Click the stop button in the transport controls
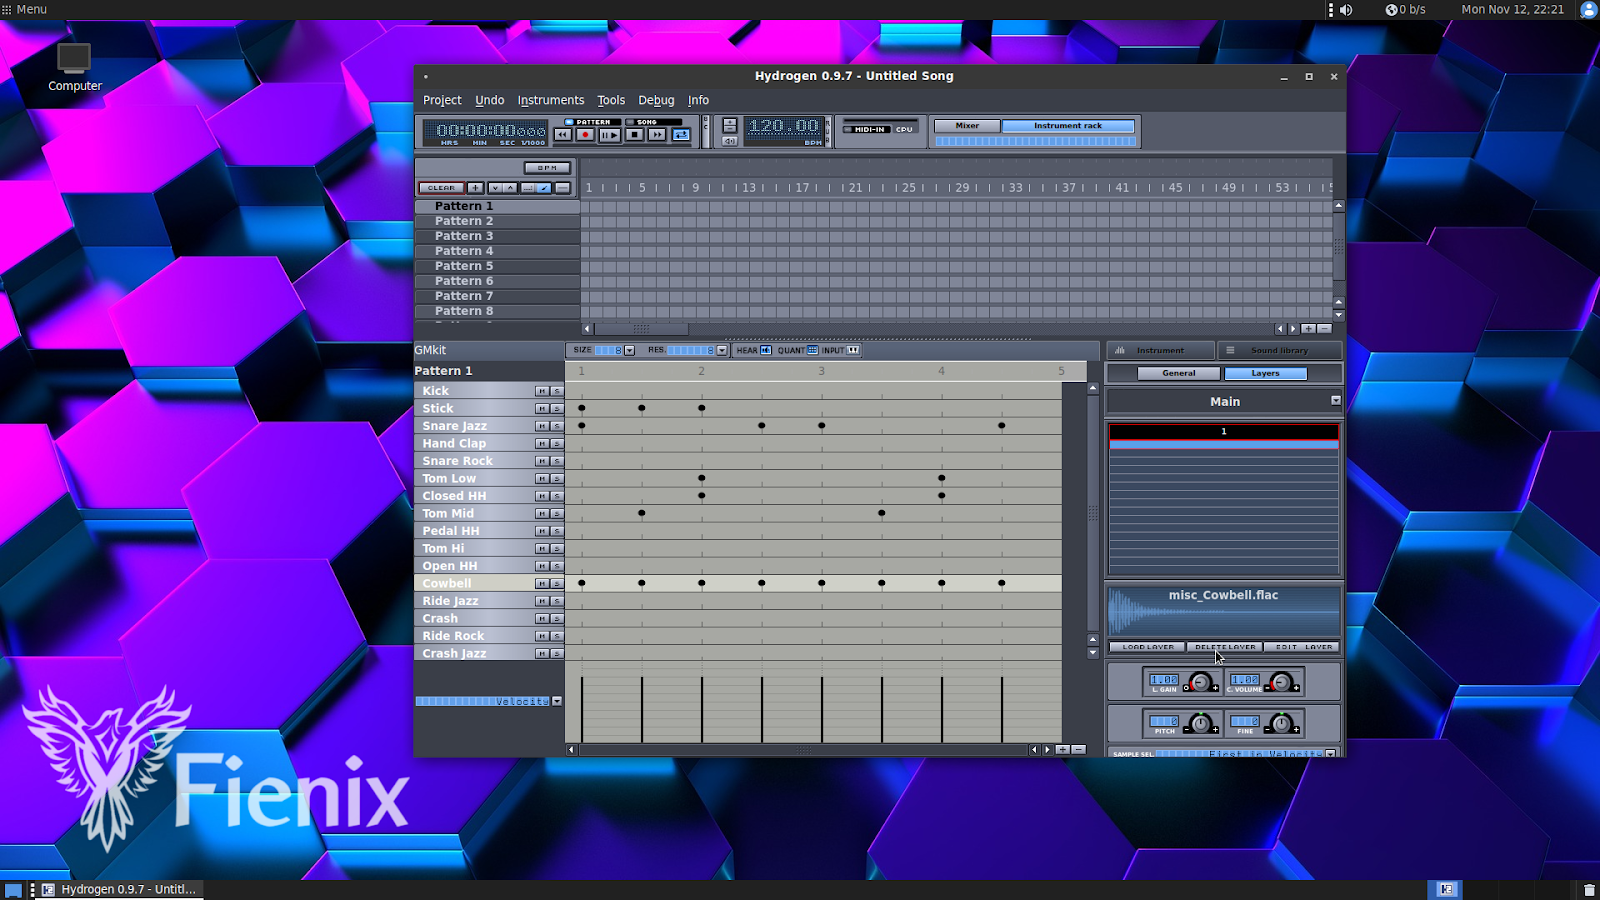The image size is (1600, 900). (x=633, y=133)
